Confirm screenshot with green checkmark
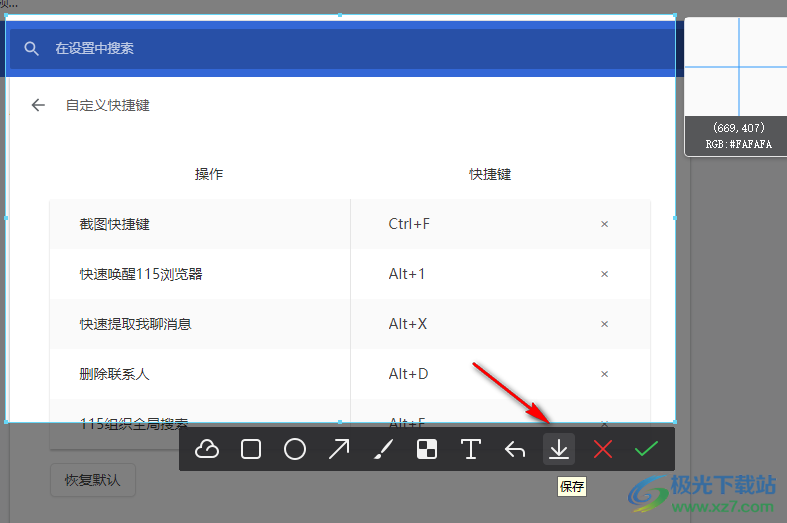The height and width of the screenshot is (523, 787). pyautogui.click(x=646, y=449)
